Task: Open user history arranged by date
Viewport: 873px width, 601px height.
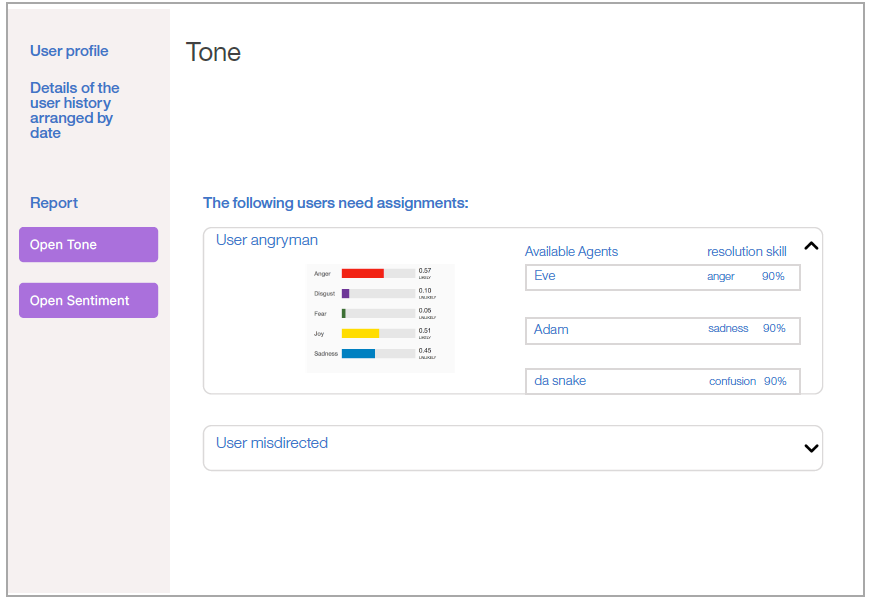Action: pos(75,110)
